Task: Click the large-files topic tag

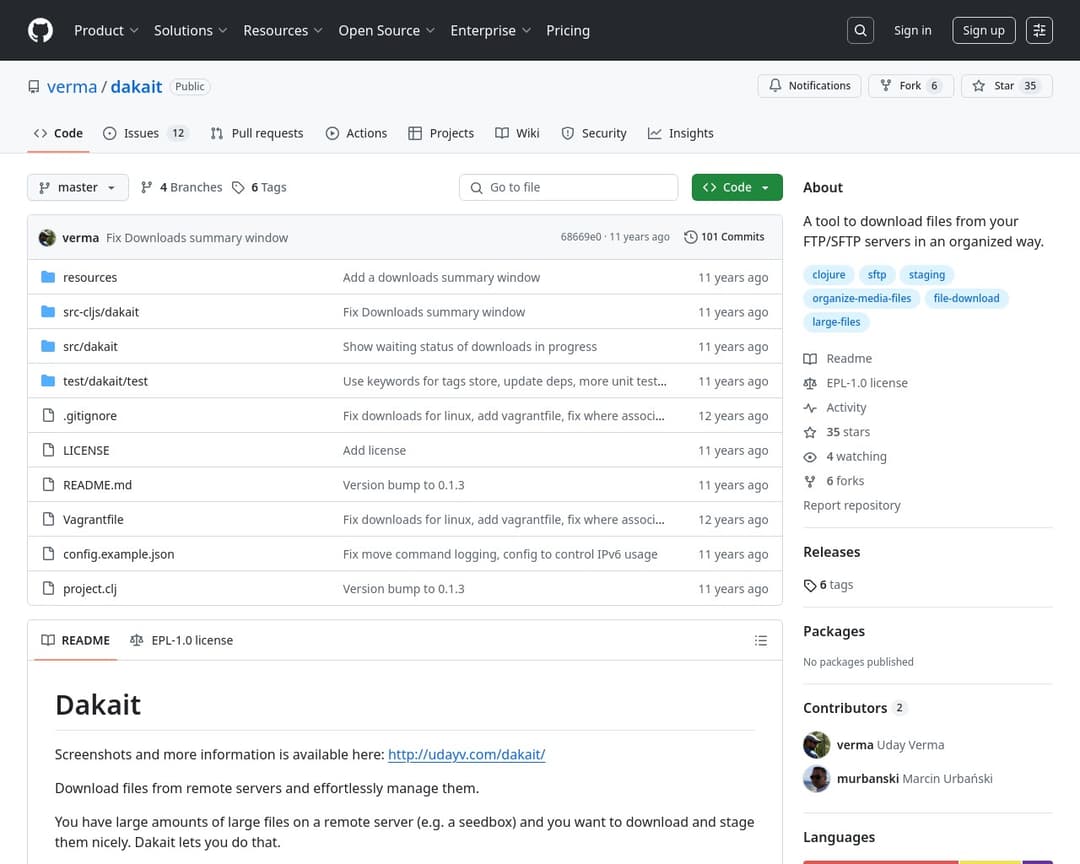Action: 836,322
